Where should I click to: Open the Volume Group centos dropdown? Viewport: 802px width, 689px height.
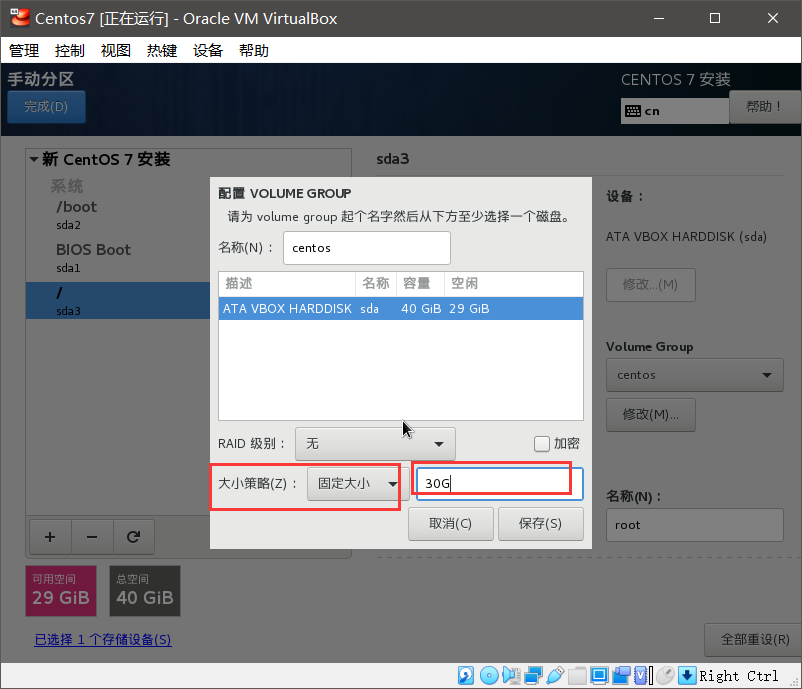click(x=694, y=374)
